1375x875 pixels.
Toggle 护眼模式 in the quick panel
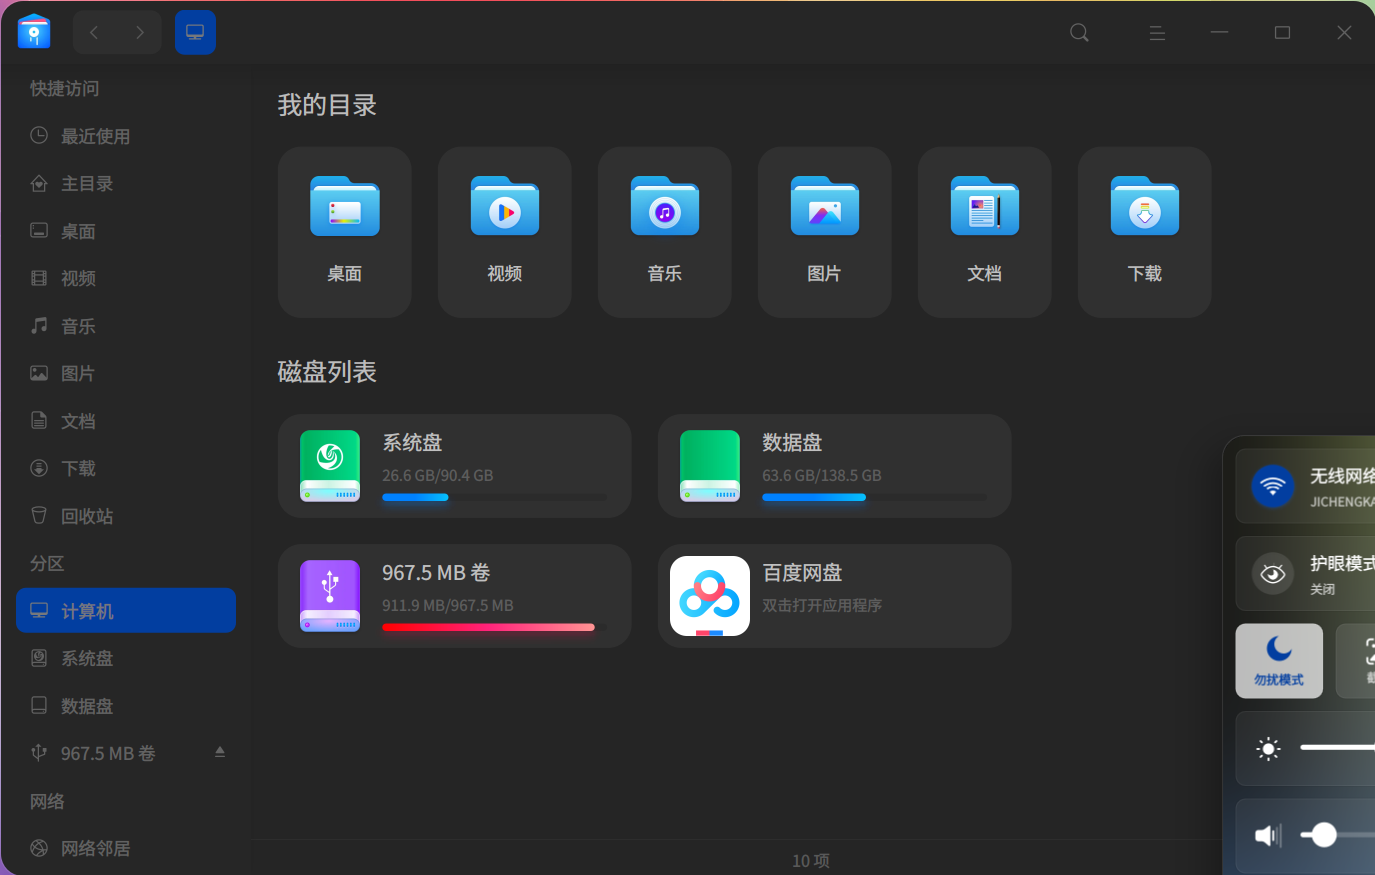point(1273,574)
